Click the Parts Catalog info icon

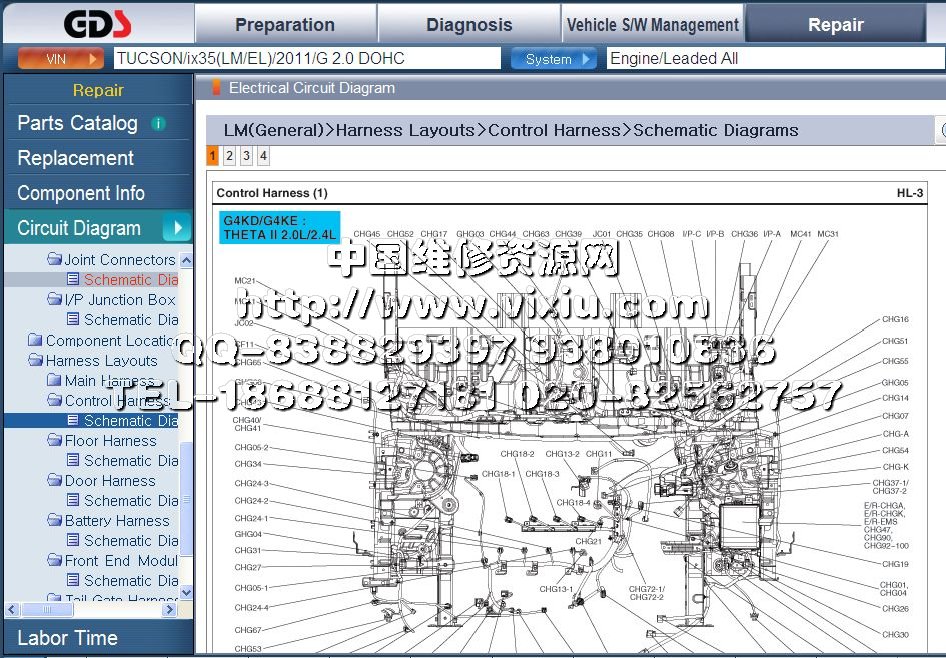coord(158,124)
